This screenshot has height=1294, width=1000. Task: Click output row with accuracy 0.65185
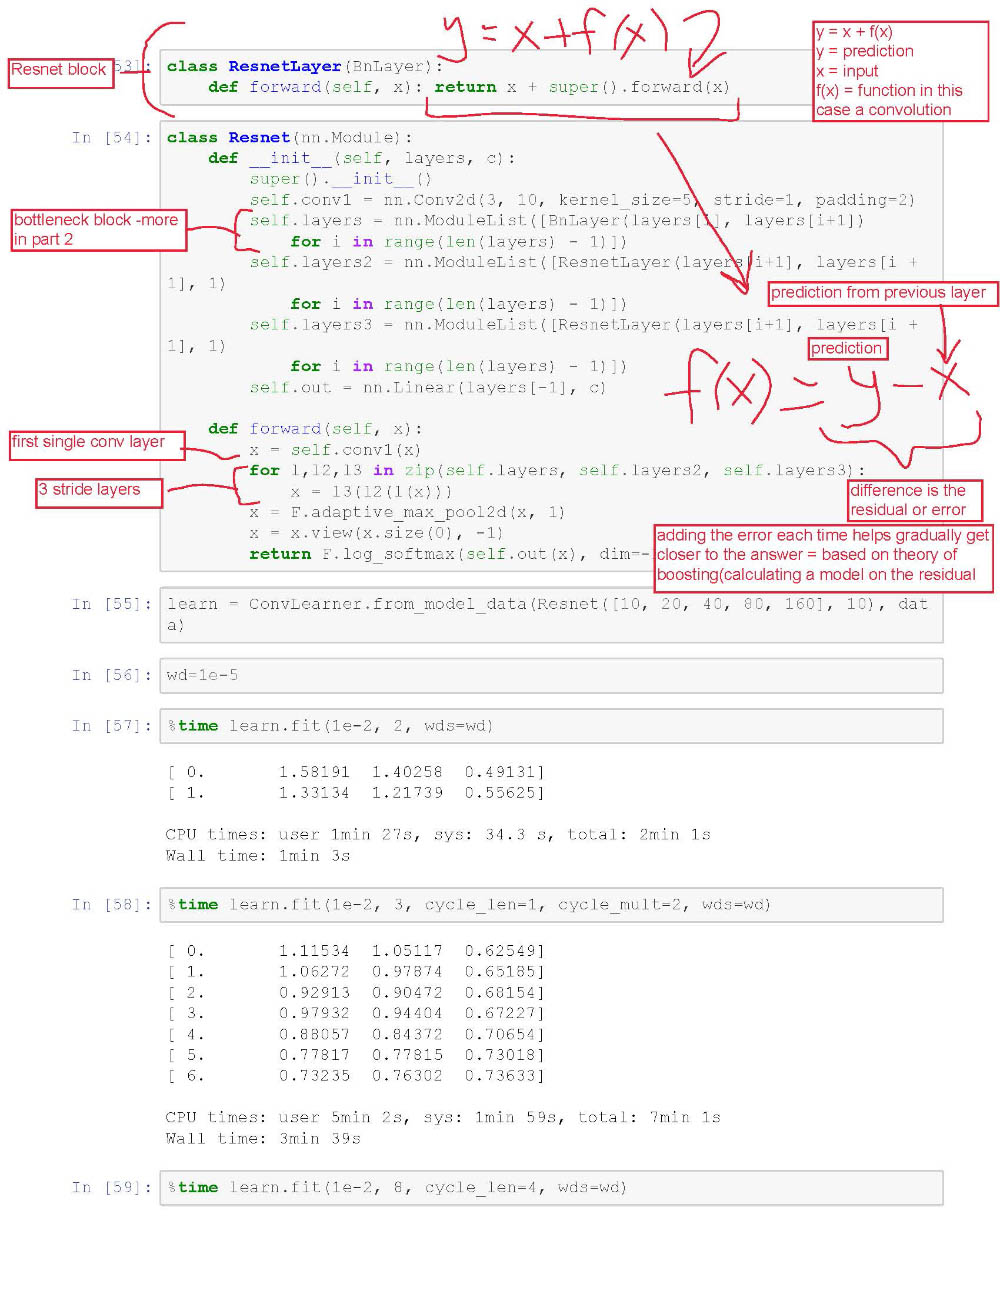356,971
